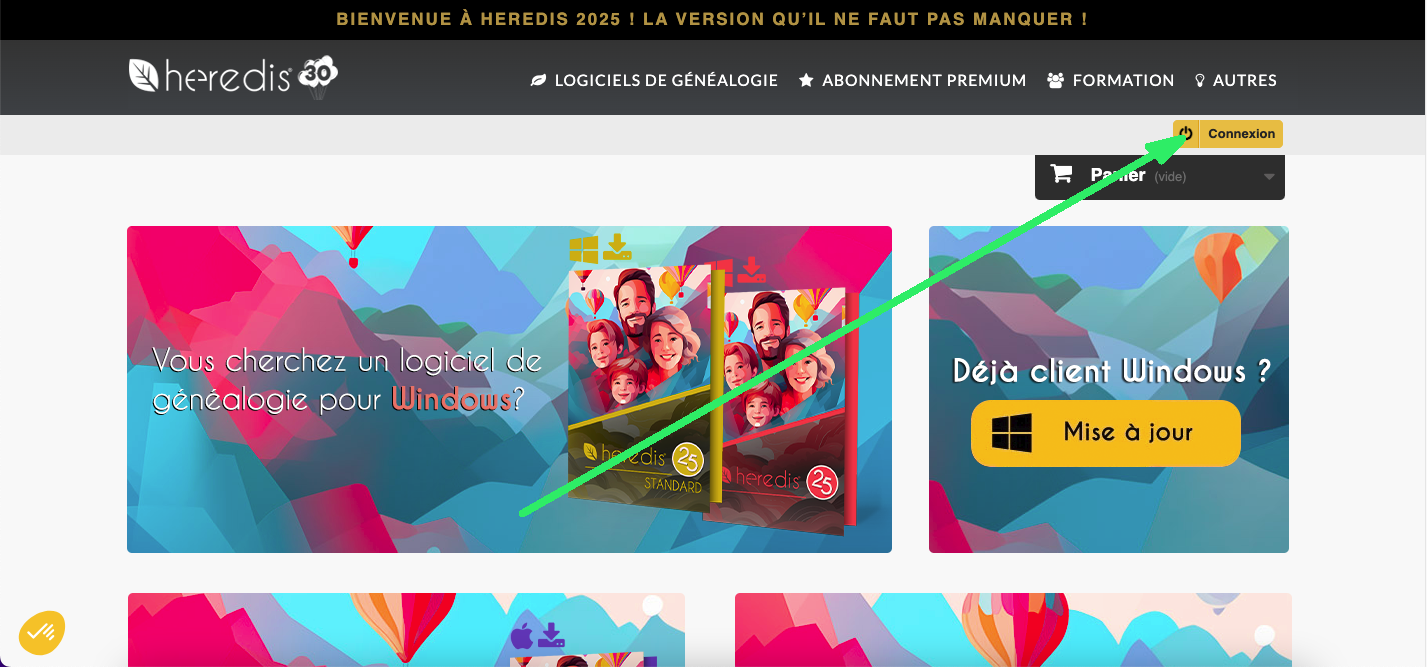Screen dimensions: 1427x667
Task: Open the Windows genealogy software banner
Action: click(x=509, y=389)
